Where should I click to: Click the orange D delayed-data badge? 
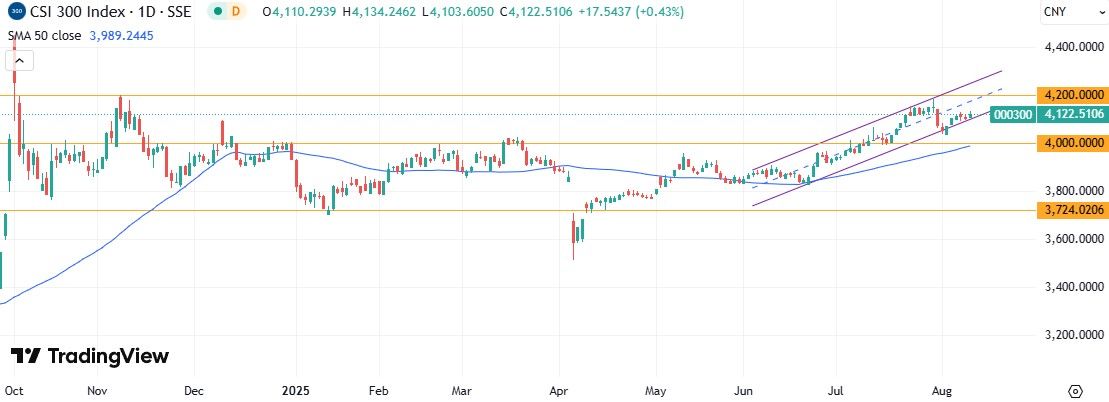pyautogui.click(x=236, y=12)
